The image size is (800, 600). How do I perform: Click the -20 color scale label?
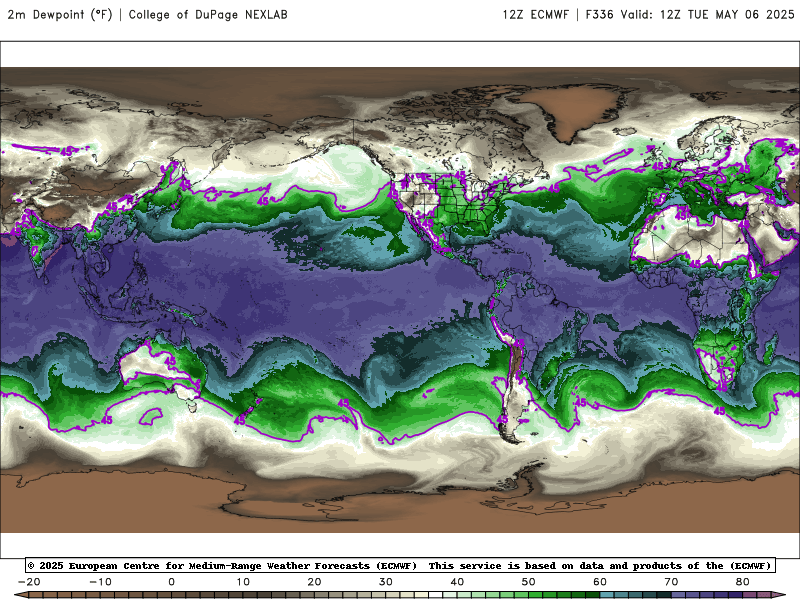(29, 582)
